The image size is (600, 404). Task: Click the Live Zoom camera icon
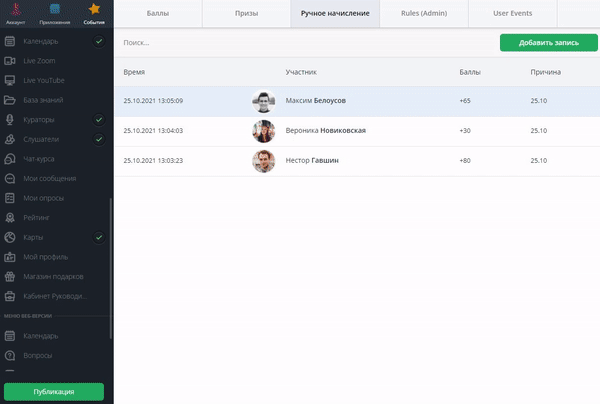pos(10,61)
